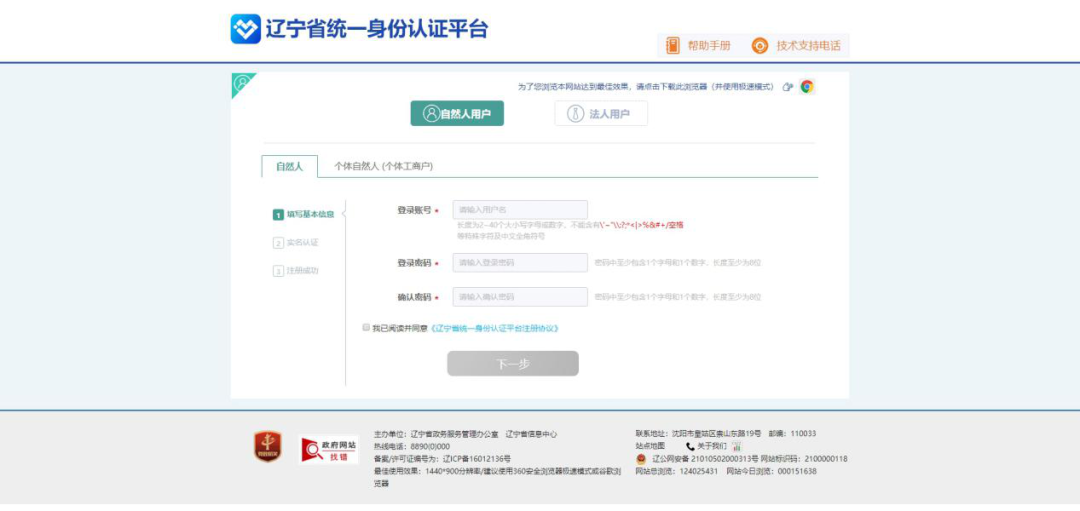Open the 辽宁省统一身份认证平台注册协议 link
Image resolution: width=1080 pixels, height=511 pixels.
pos(494,328)
